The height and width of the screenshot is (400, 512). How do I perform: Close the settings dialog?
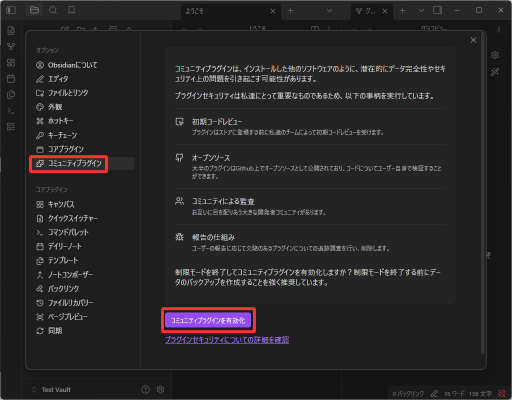tap(473, 40)
